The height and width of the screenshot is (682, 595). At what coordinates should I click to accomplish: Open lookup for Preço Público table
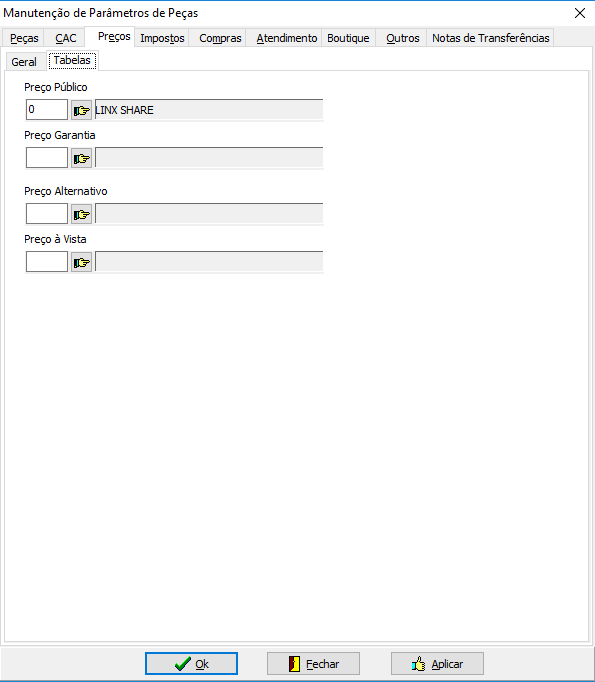pyautogui.click(x=81, y=110)
